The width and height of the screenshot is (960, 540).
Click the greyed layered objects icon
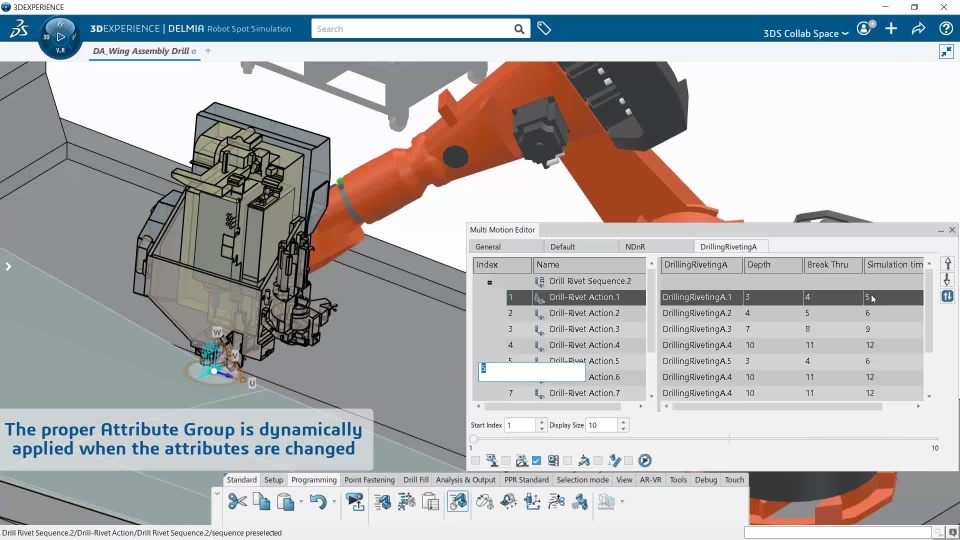click(x=606, y=501)
